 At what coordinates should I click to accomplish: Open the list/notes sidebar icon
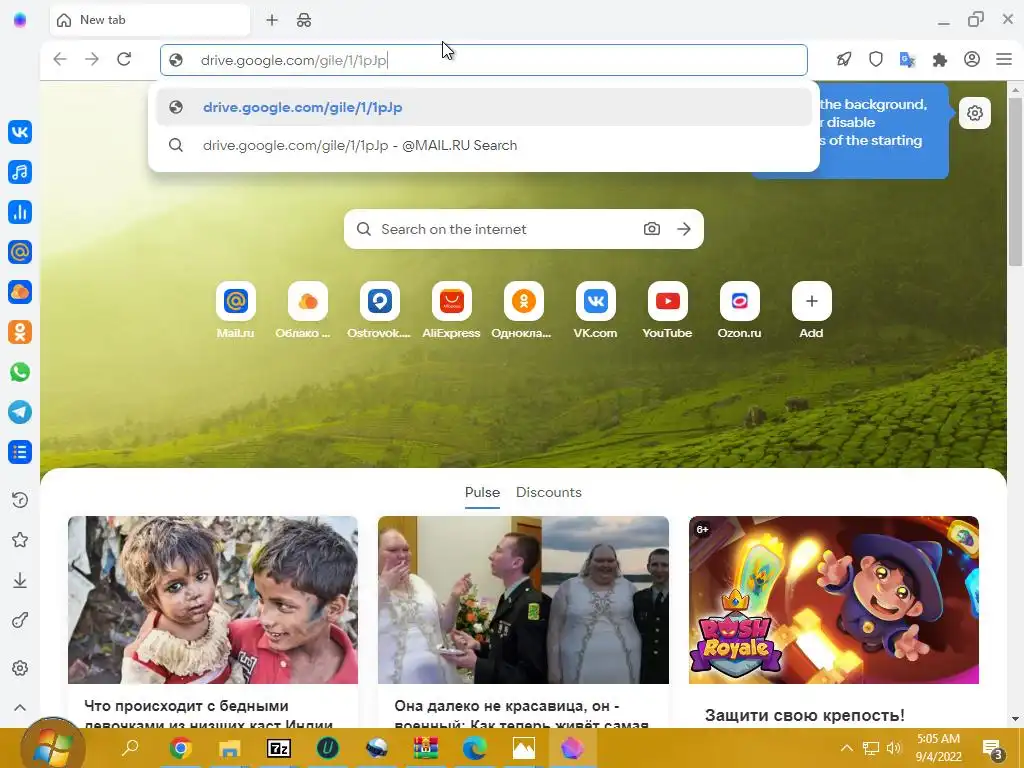(20, 452)
